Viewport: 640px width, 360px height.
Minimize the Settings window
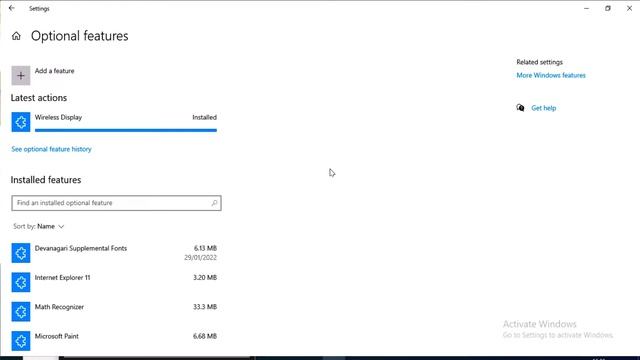[x=587, y=8]
